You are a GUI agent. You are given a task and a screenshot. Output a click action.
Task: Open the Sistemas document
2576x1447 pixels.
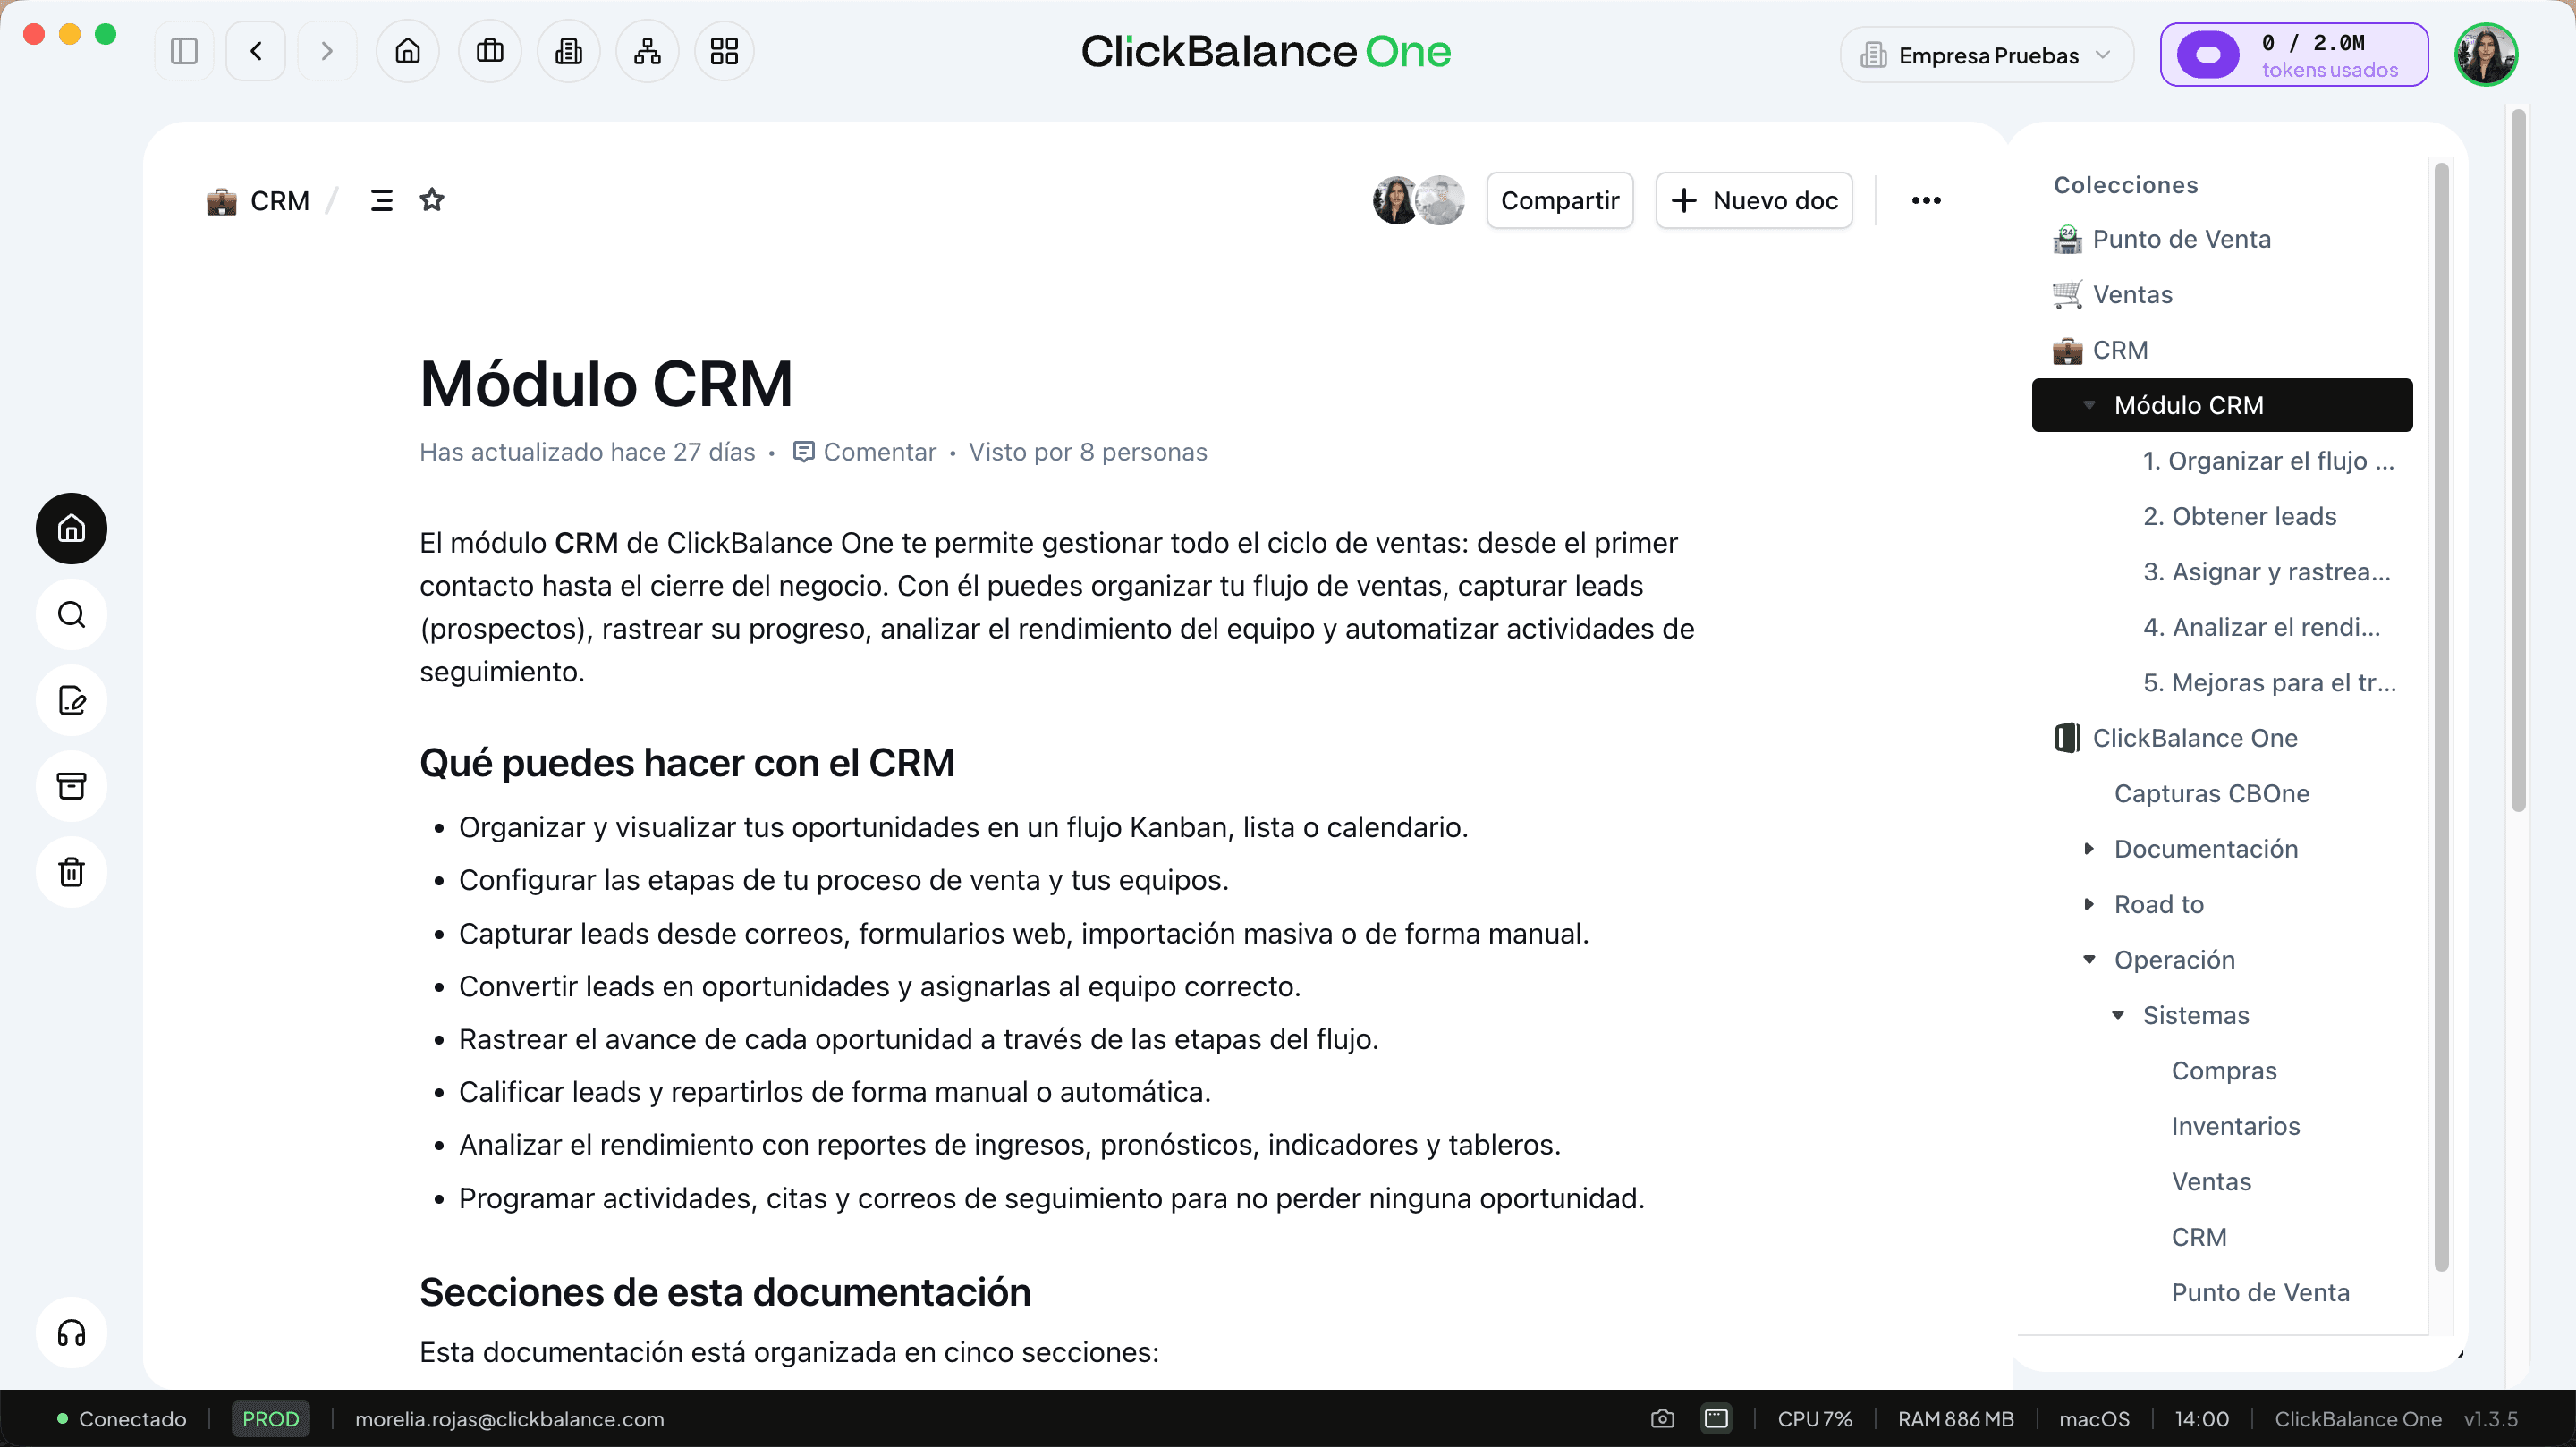pos(2196,1015)
